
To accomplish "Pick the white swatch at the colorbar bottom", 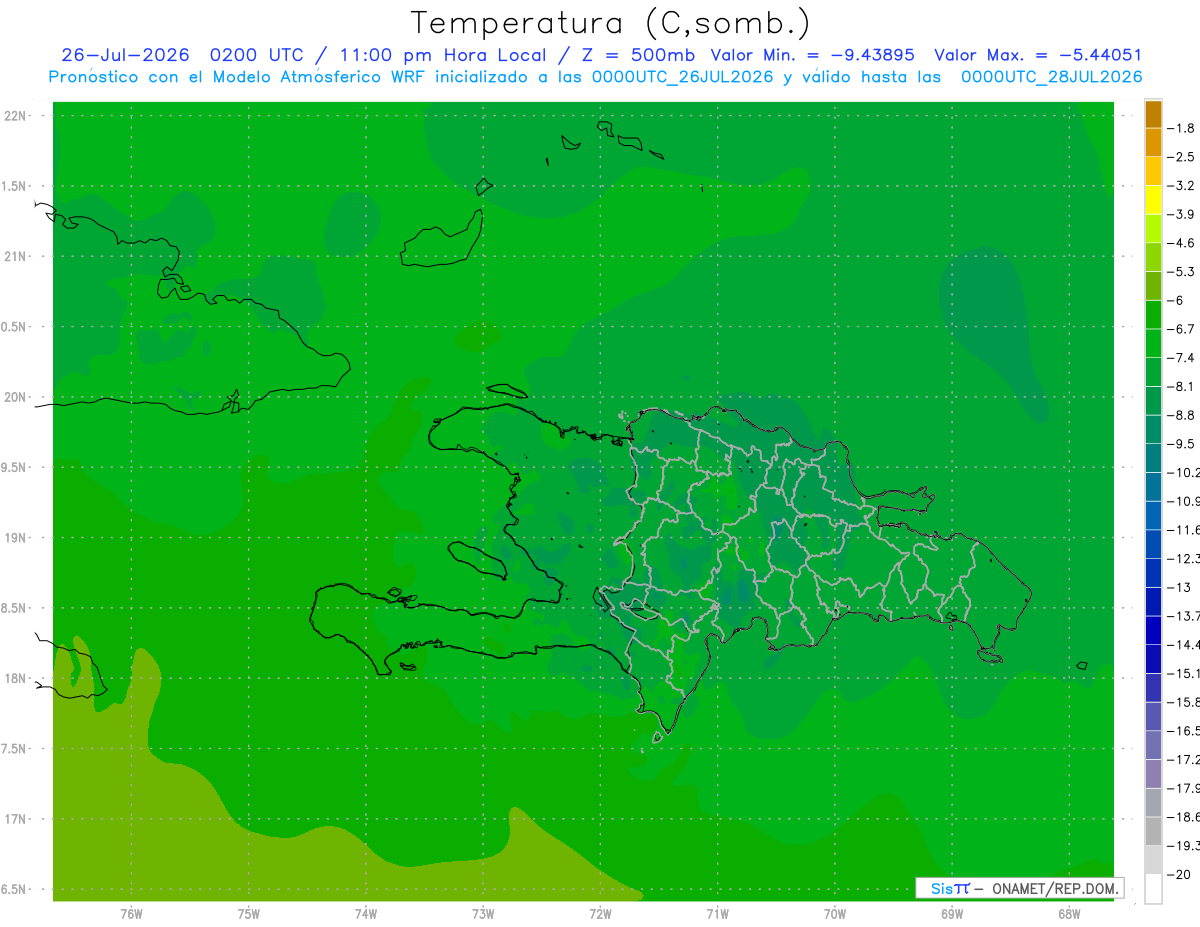I will coord(1153,889).
